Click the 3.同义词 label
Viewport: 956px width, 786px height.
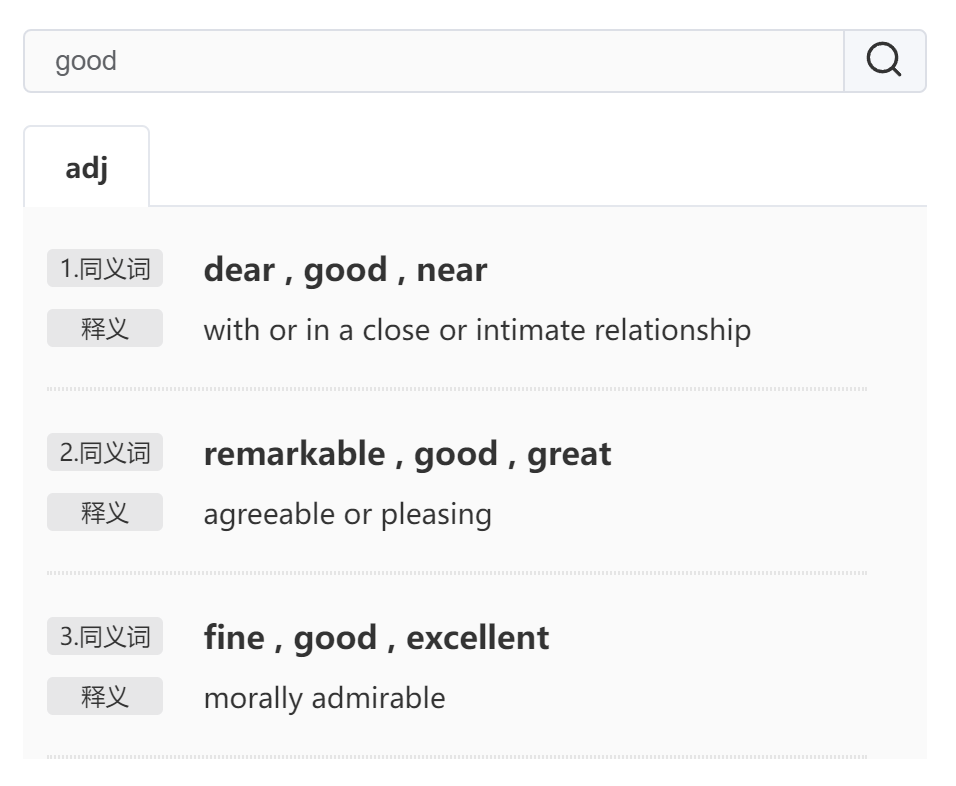[105, 636]
